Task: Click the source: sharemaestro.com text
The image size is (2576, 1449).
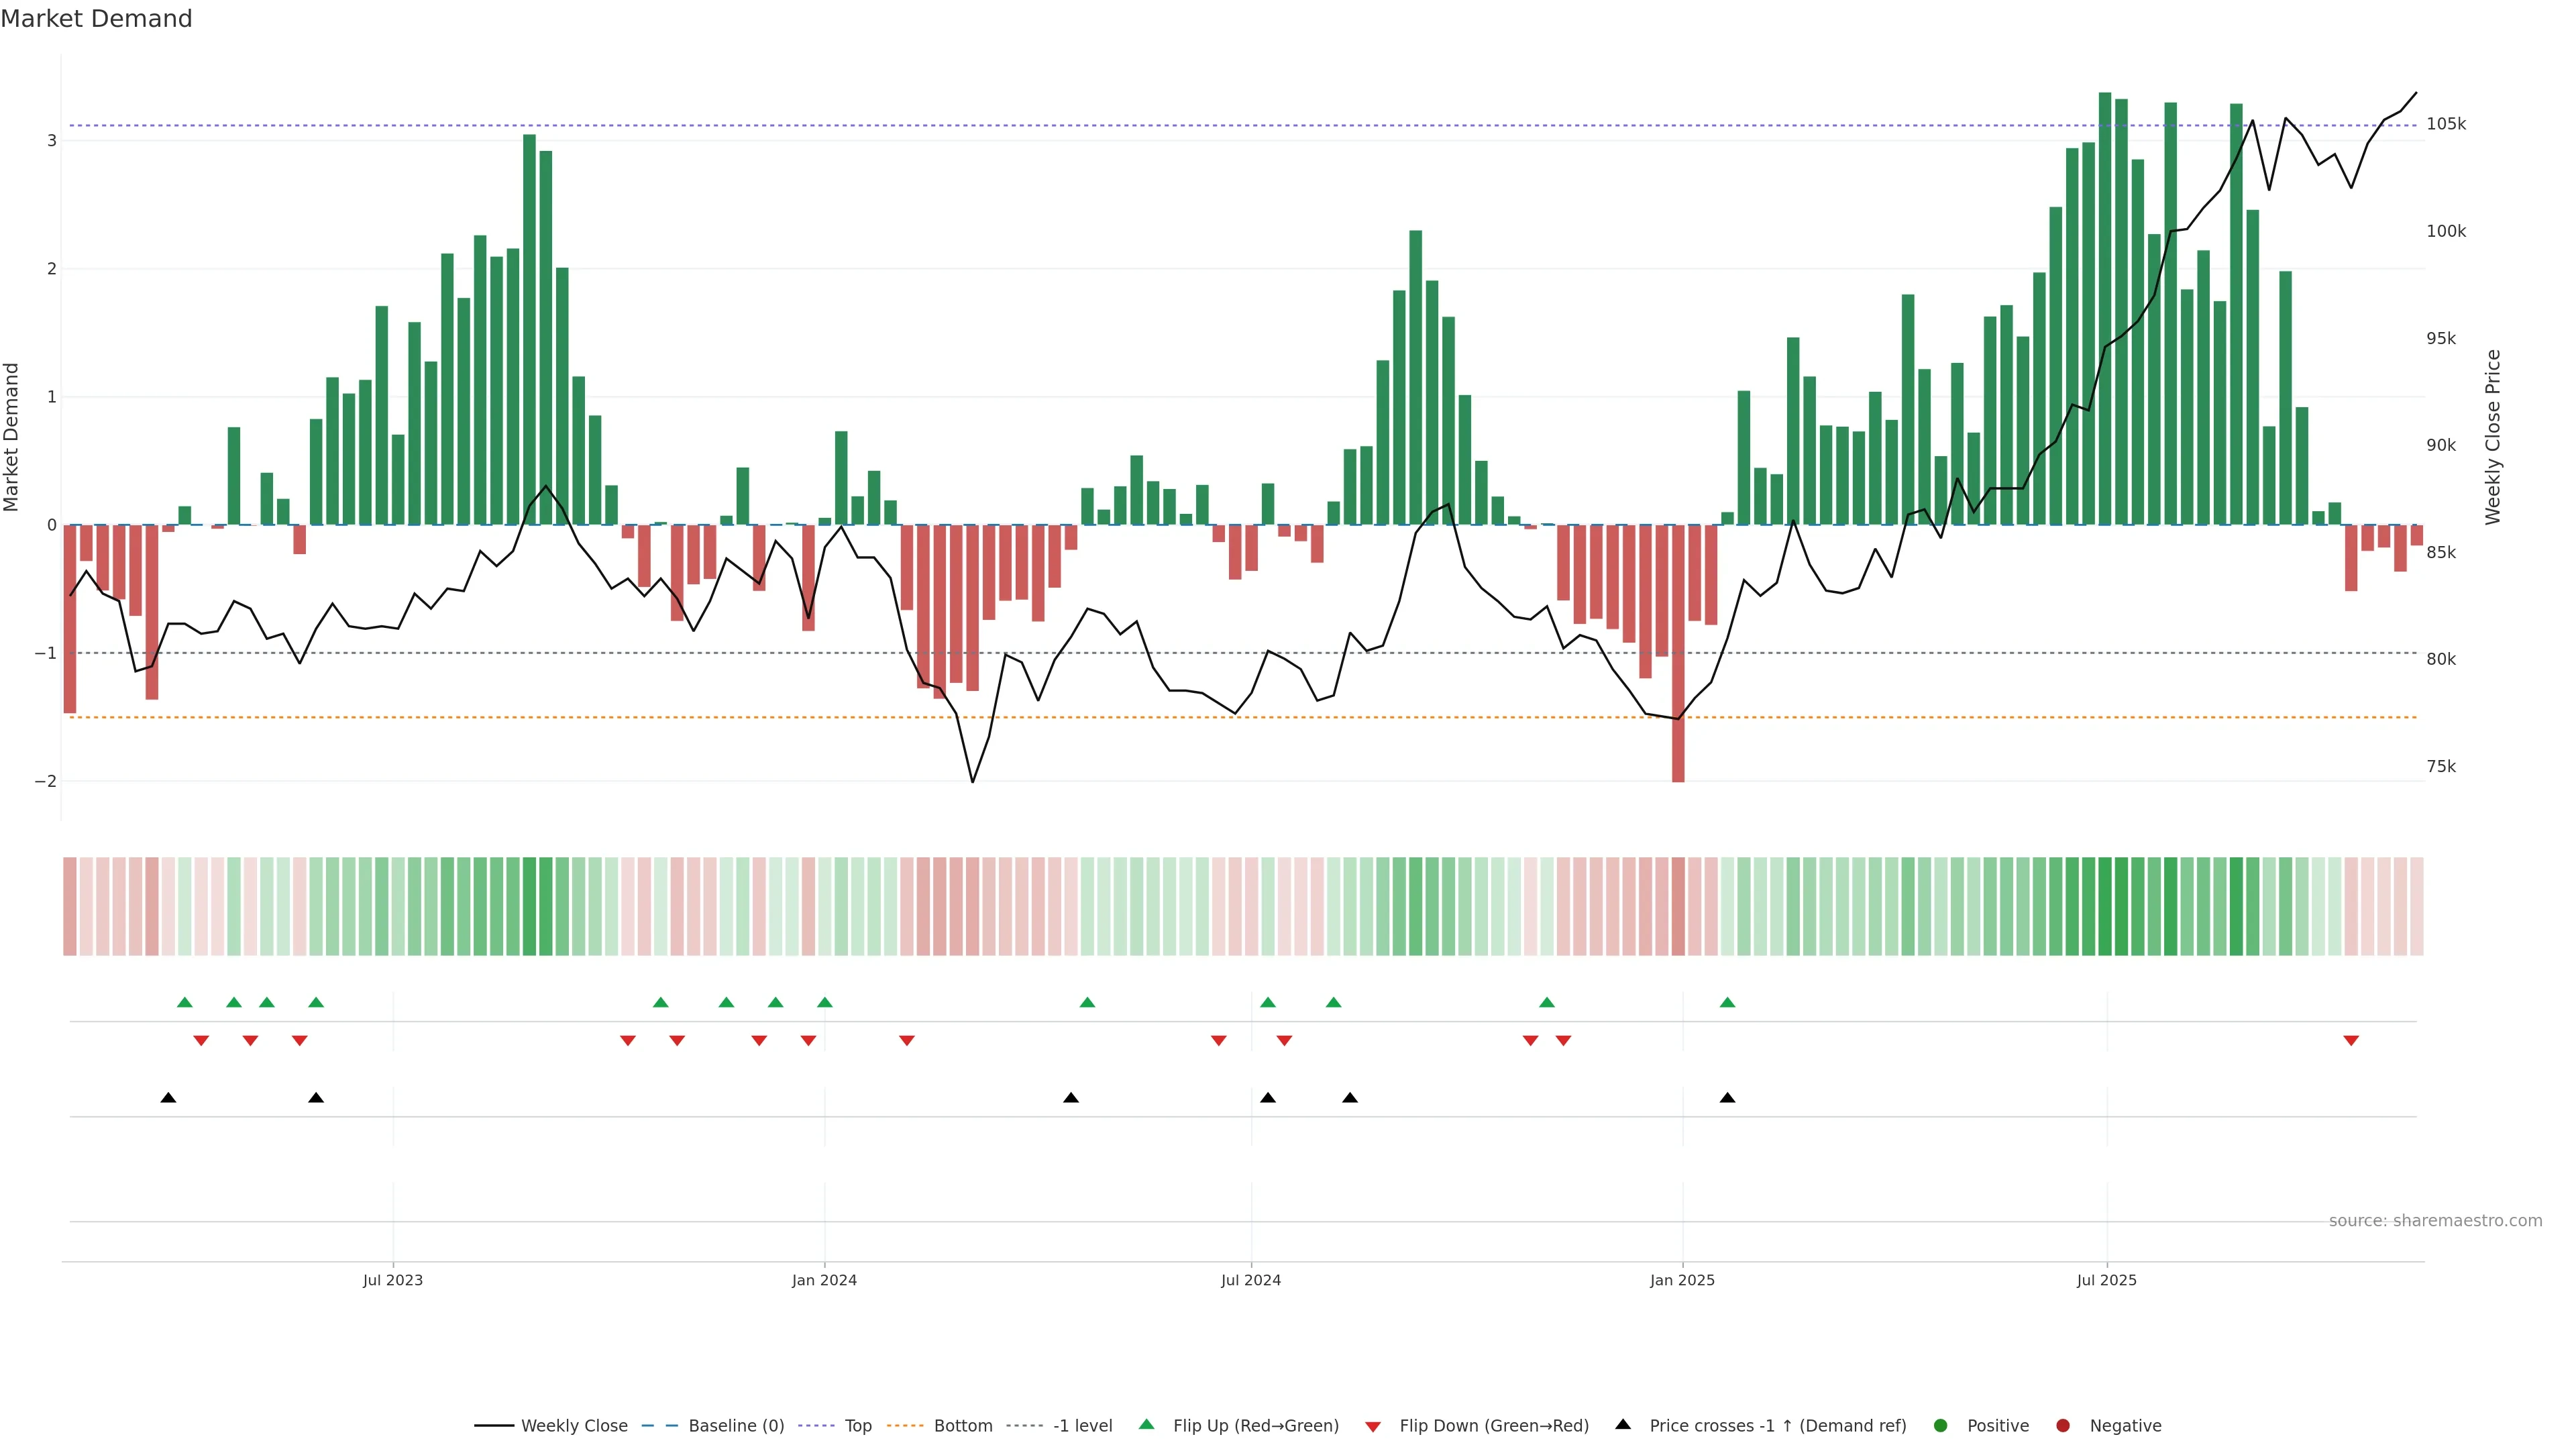Action: pyautogui.click(x=2435, y=1220)
